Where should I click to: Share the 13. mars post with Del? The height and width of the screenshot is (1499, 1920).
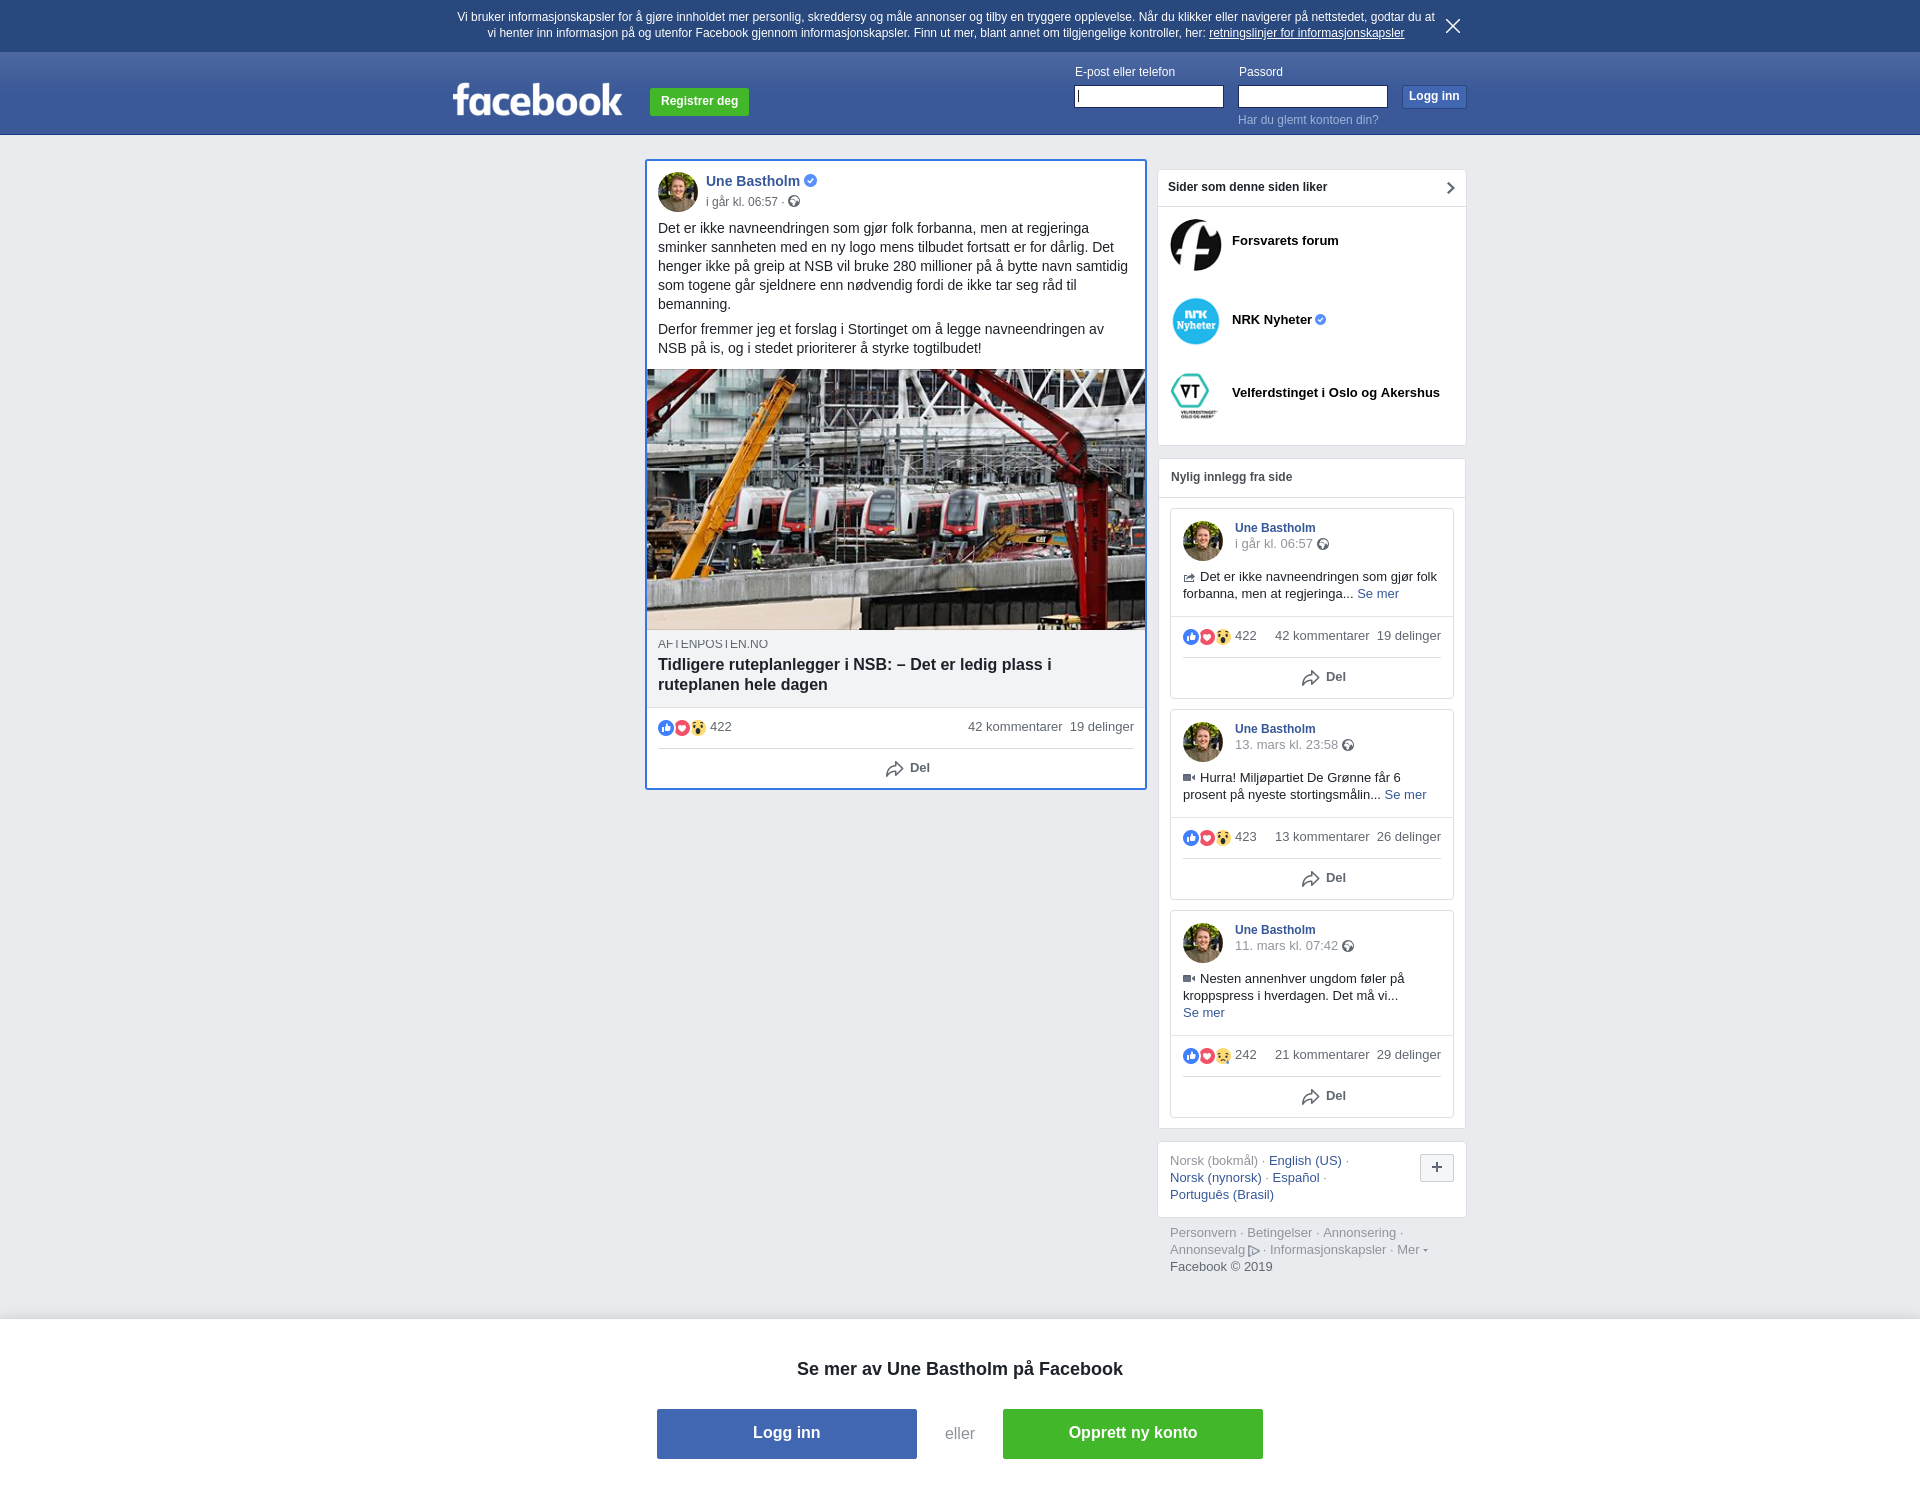click(x=1324, y=878)
